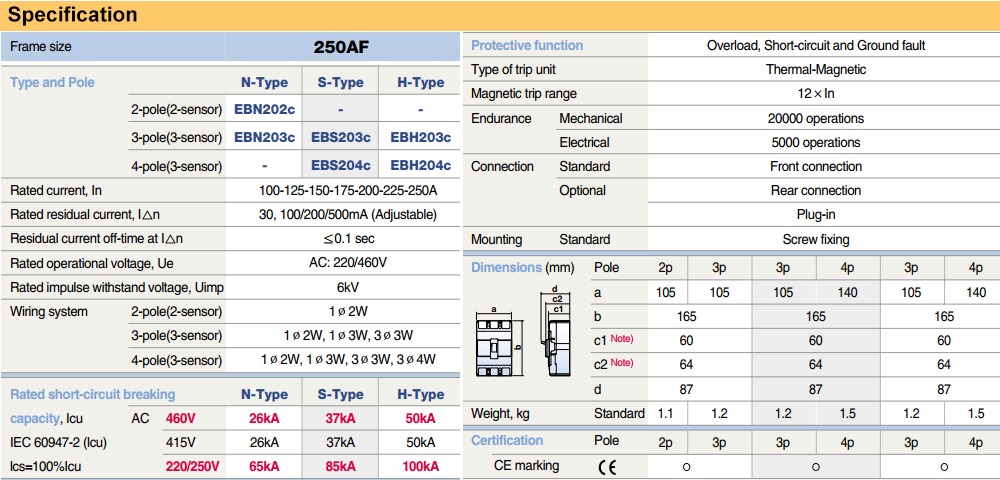Click the Rated impulse withstand voltage, Uimp label
1000x480 pixels.
(x=117, y=288)
